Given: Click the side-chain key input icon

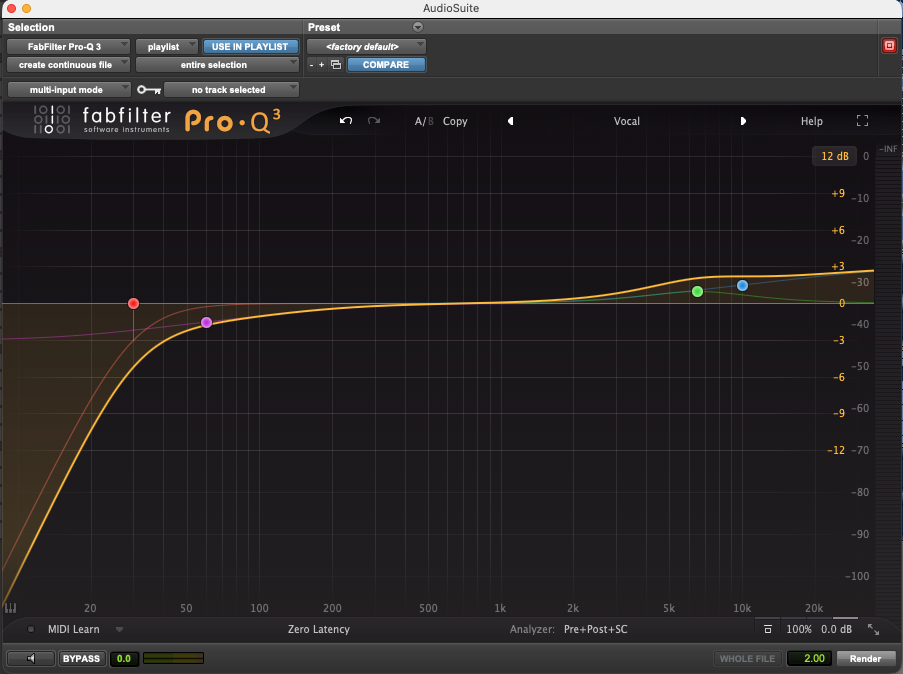Looking at the screenshot, I should [149, 90].
